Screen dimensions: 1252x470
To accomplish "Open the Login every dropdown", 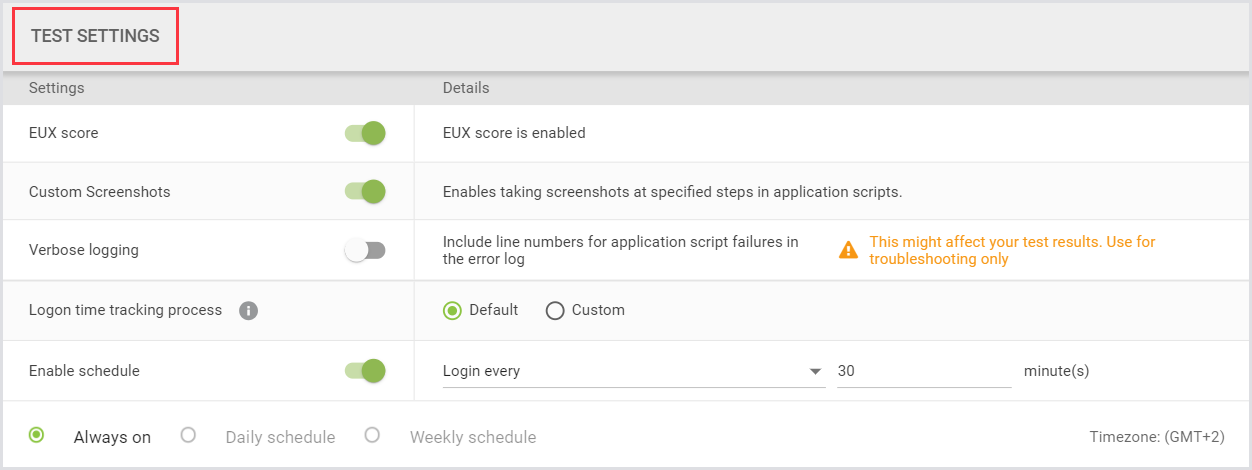I will (632, 371).
